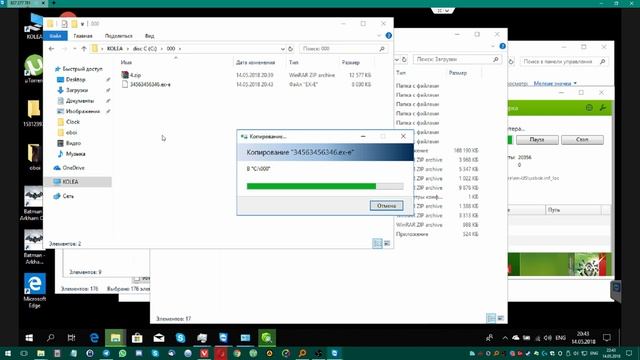
Task: Open Mail on the remote taskbar
Action: (x=159, y=338)
